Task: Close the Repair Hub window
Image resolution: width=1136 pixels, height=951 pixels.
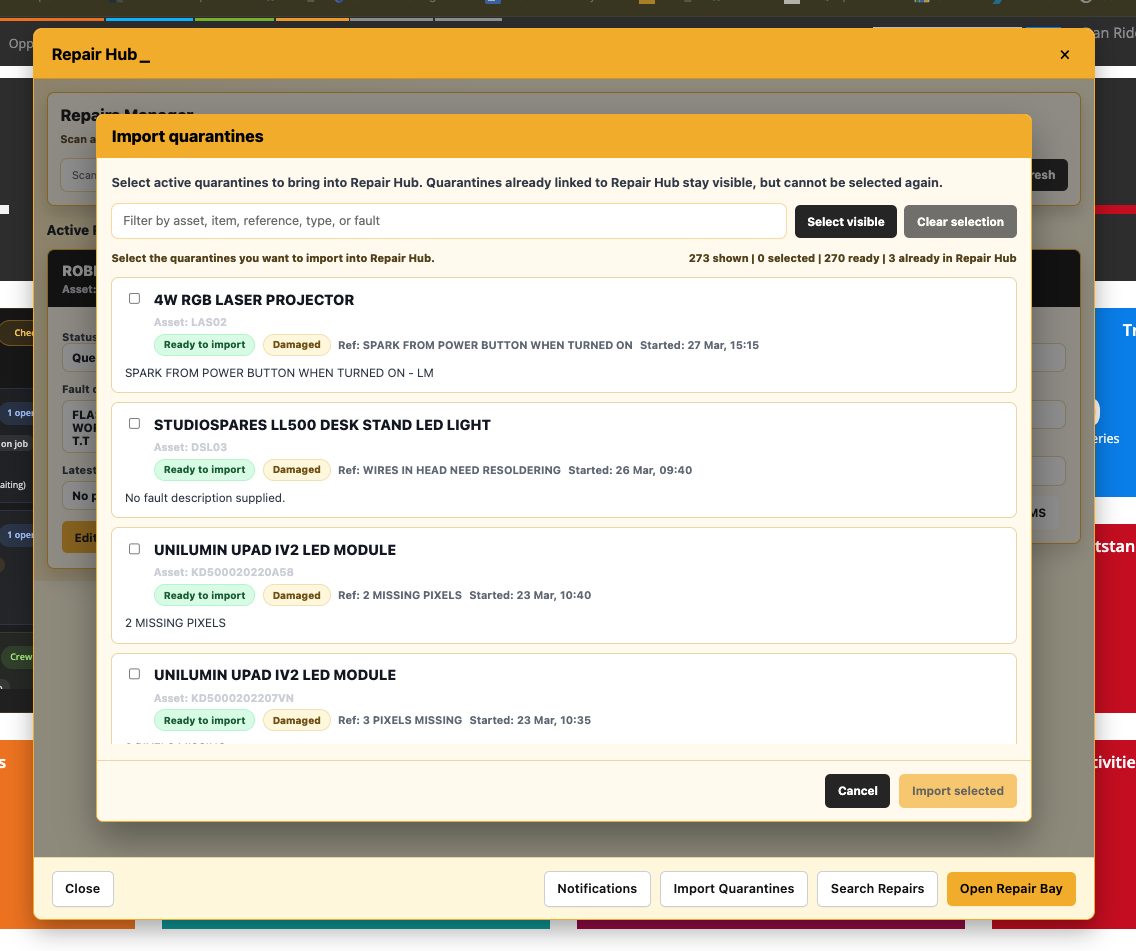Action: coord(1065,54)
